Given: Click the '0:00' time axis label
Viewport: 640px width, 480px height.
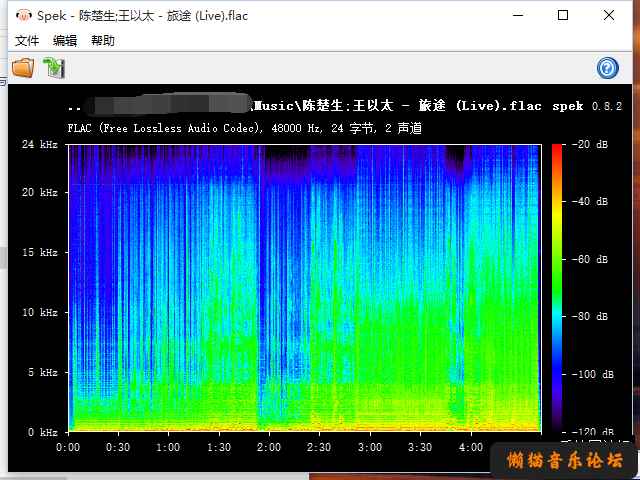Looking at the screenshot, I should click(68, 447).
